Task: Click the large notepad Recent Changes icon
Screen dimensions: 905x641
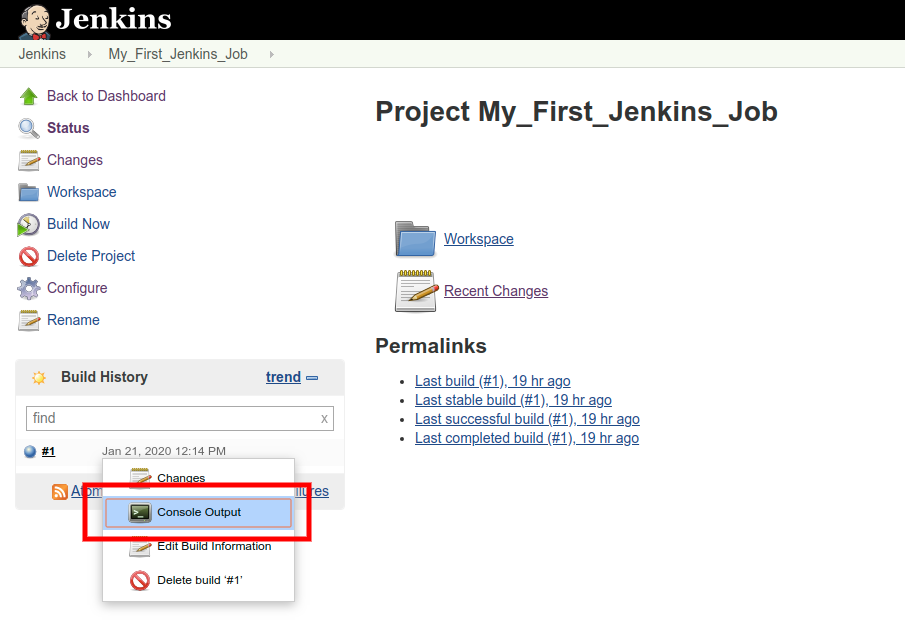Action: tap(416, 291)
